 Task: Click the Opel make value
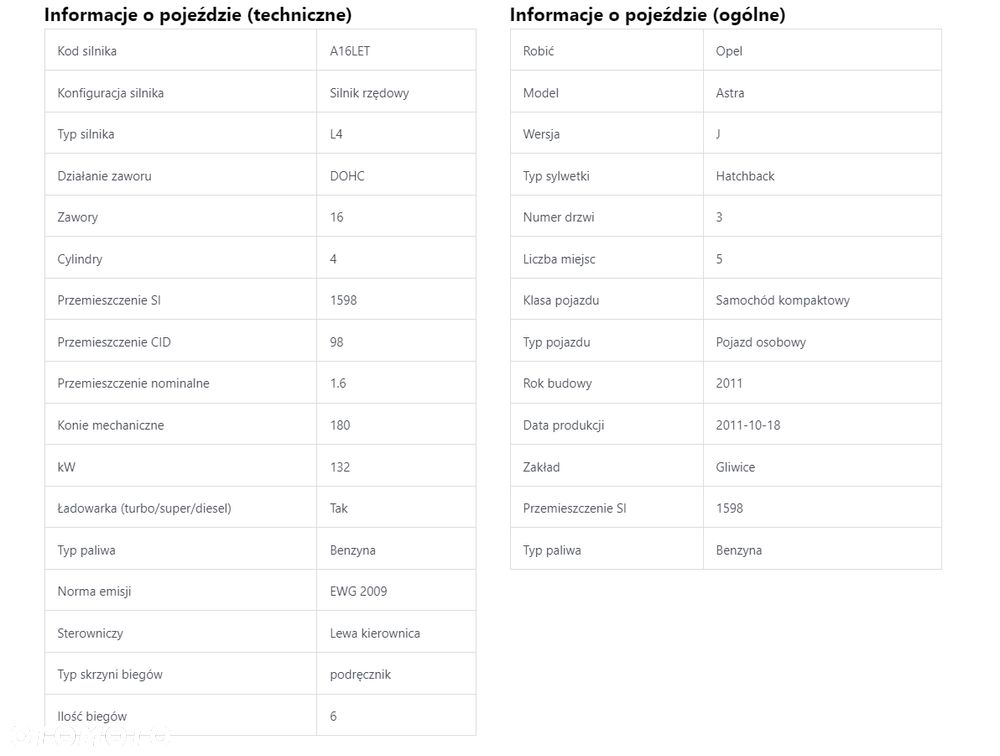729,51
